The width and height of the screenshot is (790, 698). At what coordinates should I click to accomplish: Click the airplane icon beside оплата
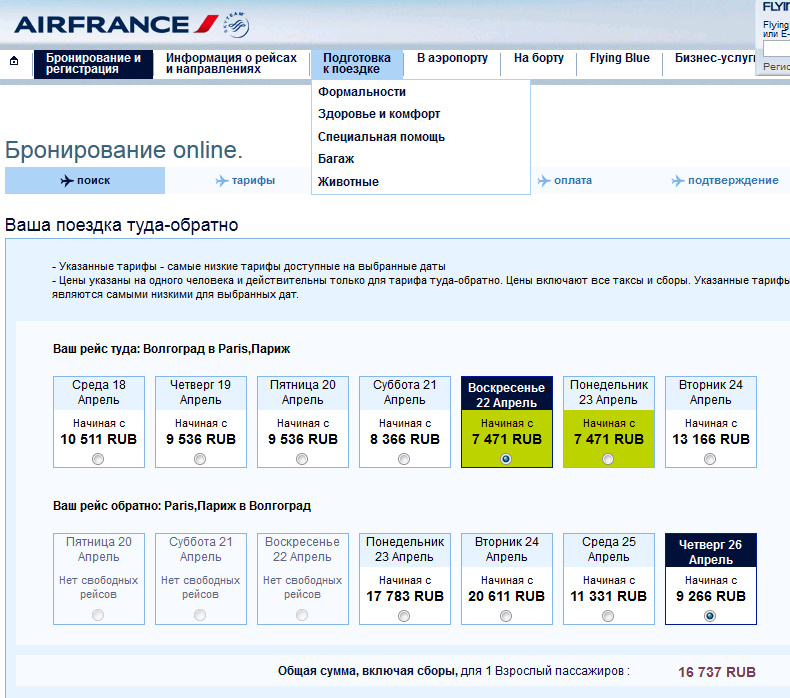pyautogui.click(x=544, y=180)
